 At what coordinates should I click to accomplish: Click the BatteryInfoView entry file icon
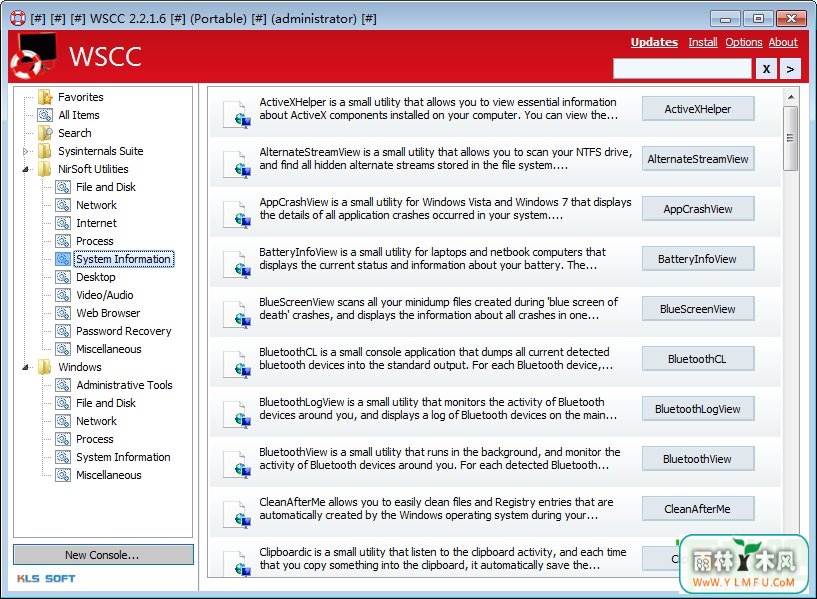237,264
